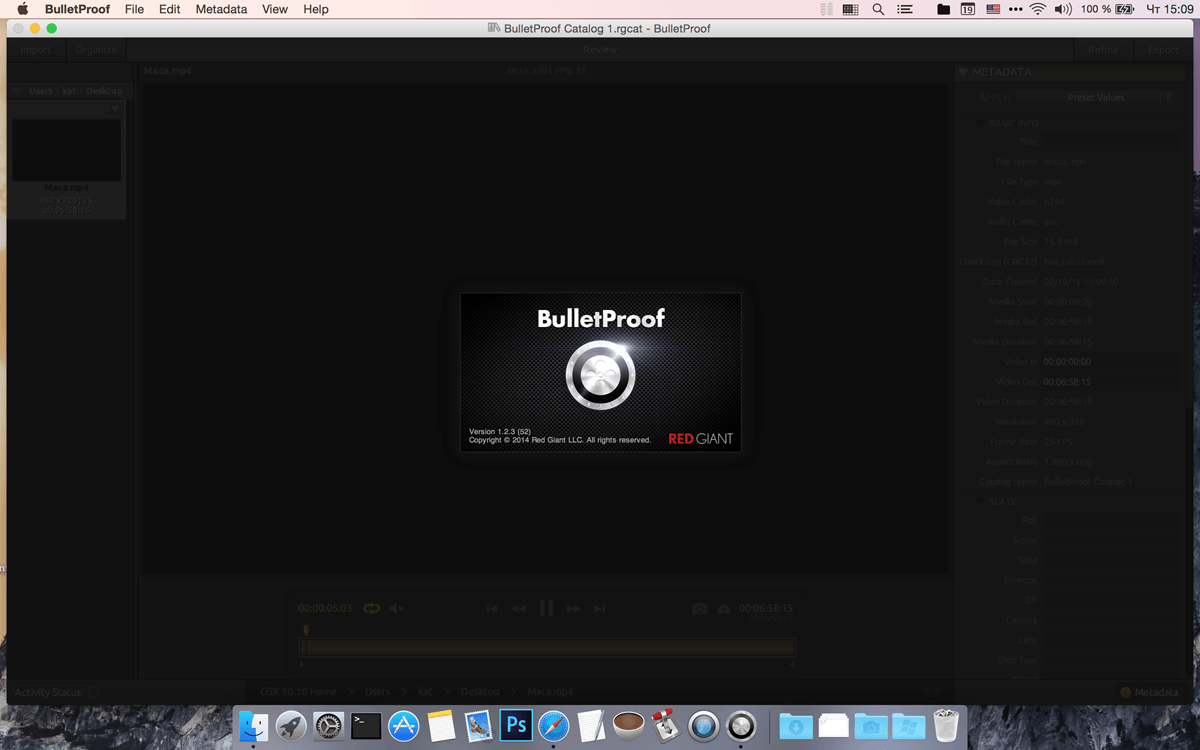This screenshot has width=1200, height=750.
Task: Click the battery status icon
Action: (1125, 9)
